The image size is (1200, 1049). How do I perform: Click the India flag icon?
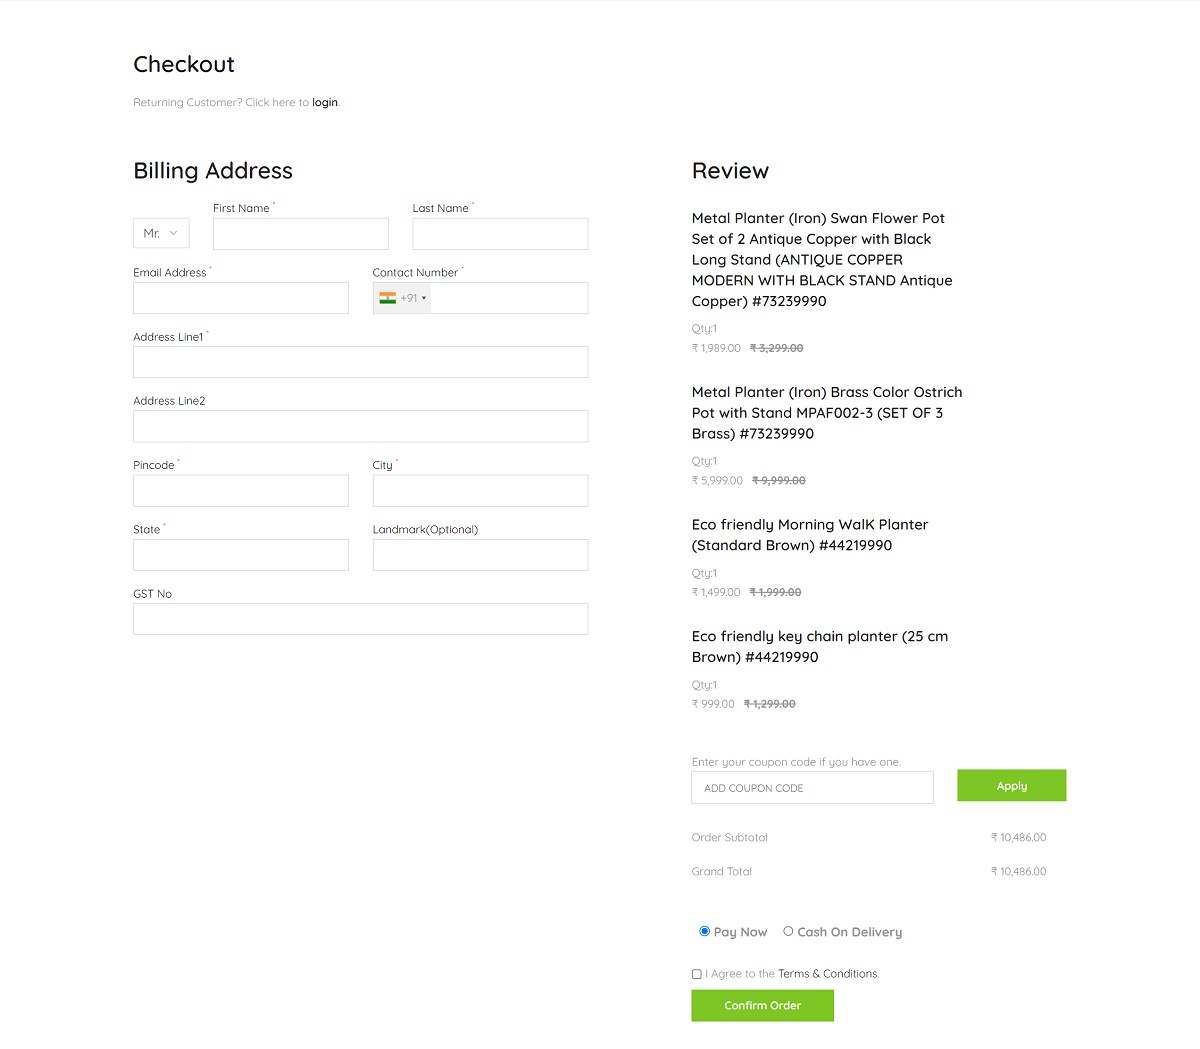[x=387, y=297]
